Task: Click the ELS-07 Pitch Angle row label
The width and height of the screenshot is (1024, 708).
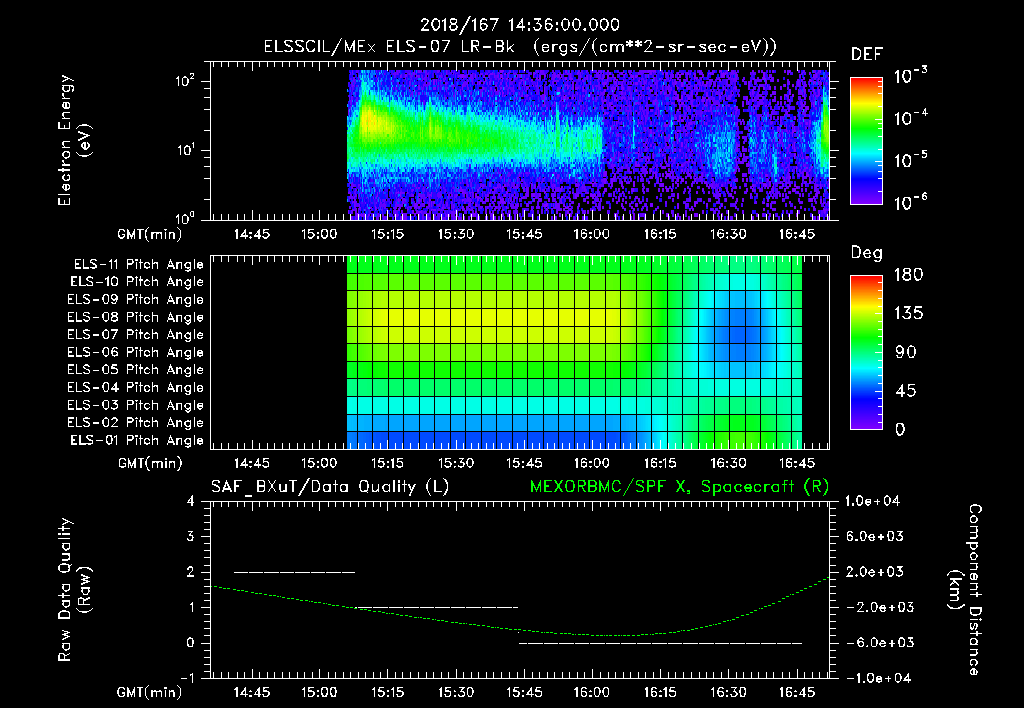Action: pyautogui.click(x=135, y=335)
